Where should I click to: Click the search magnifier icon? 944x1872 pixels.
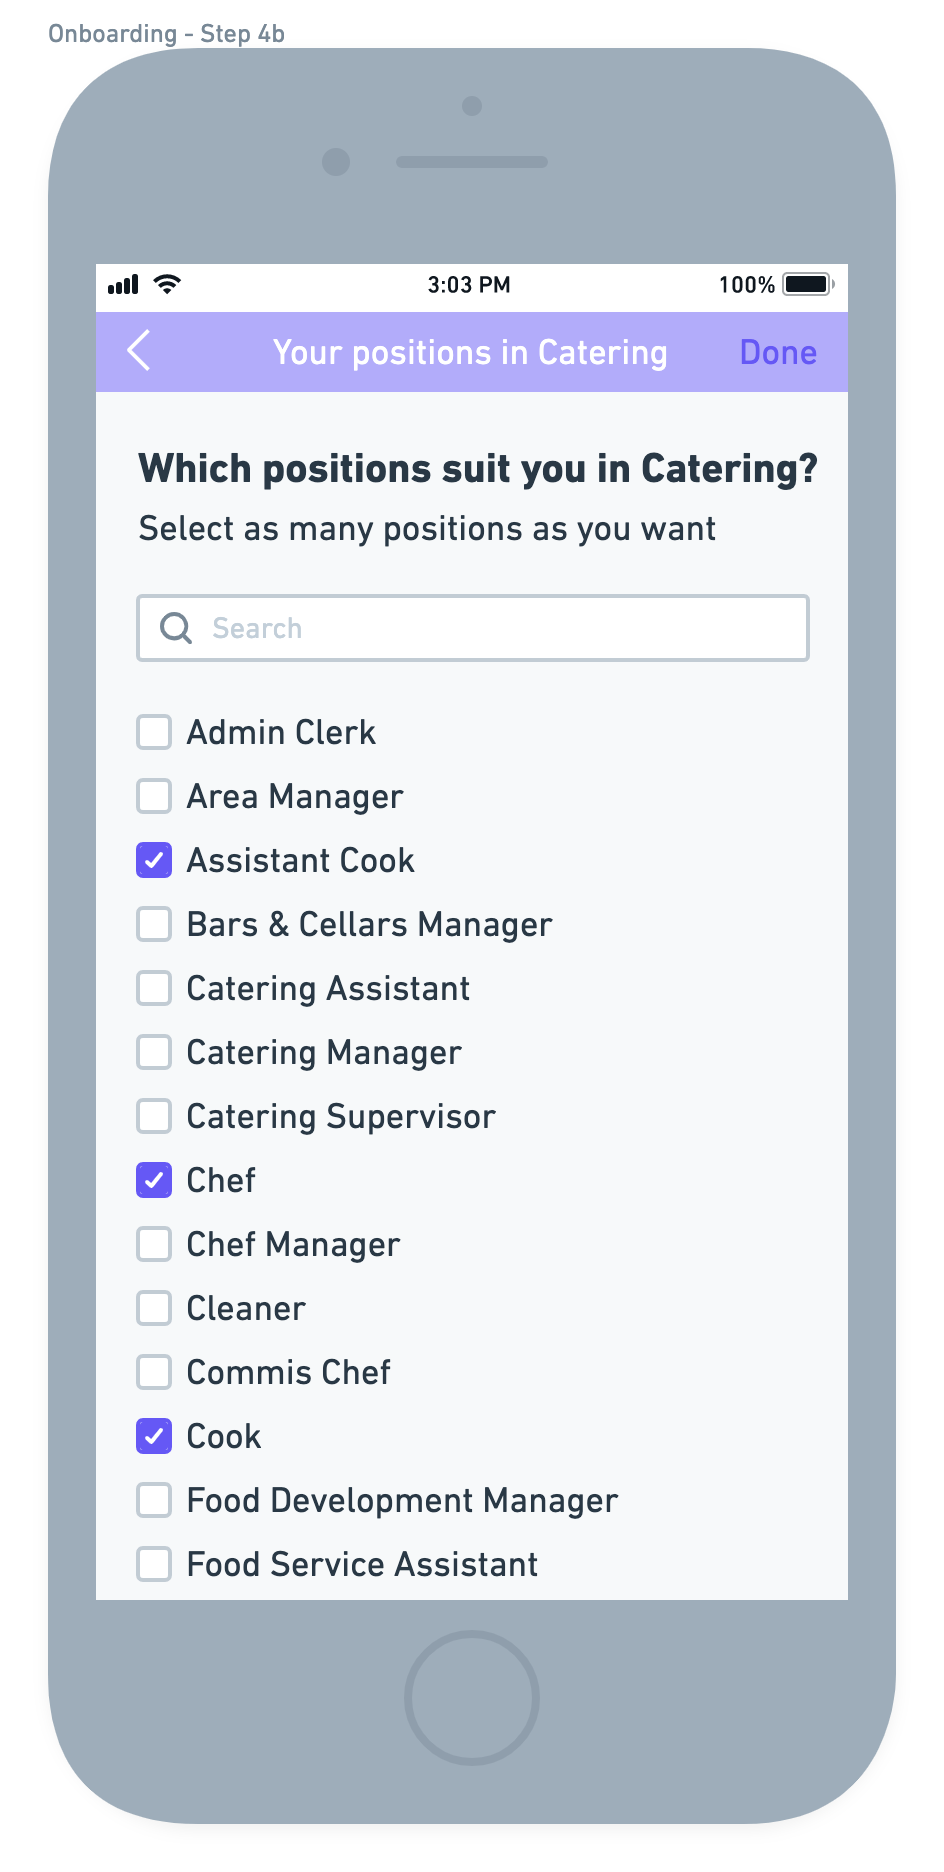coord(176,628)
